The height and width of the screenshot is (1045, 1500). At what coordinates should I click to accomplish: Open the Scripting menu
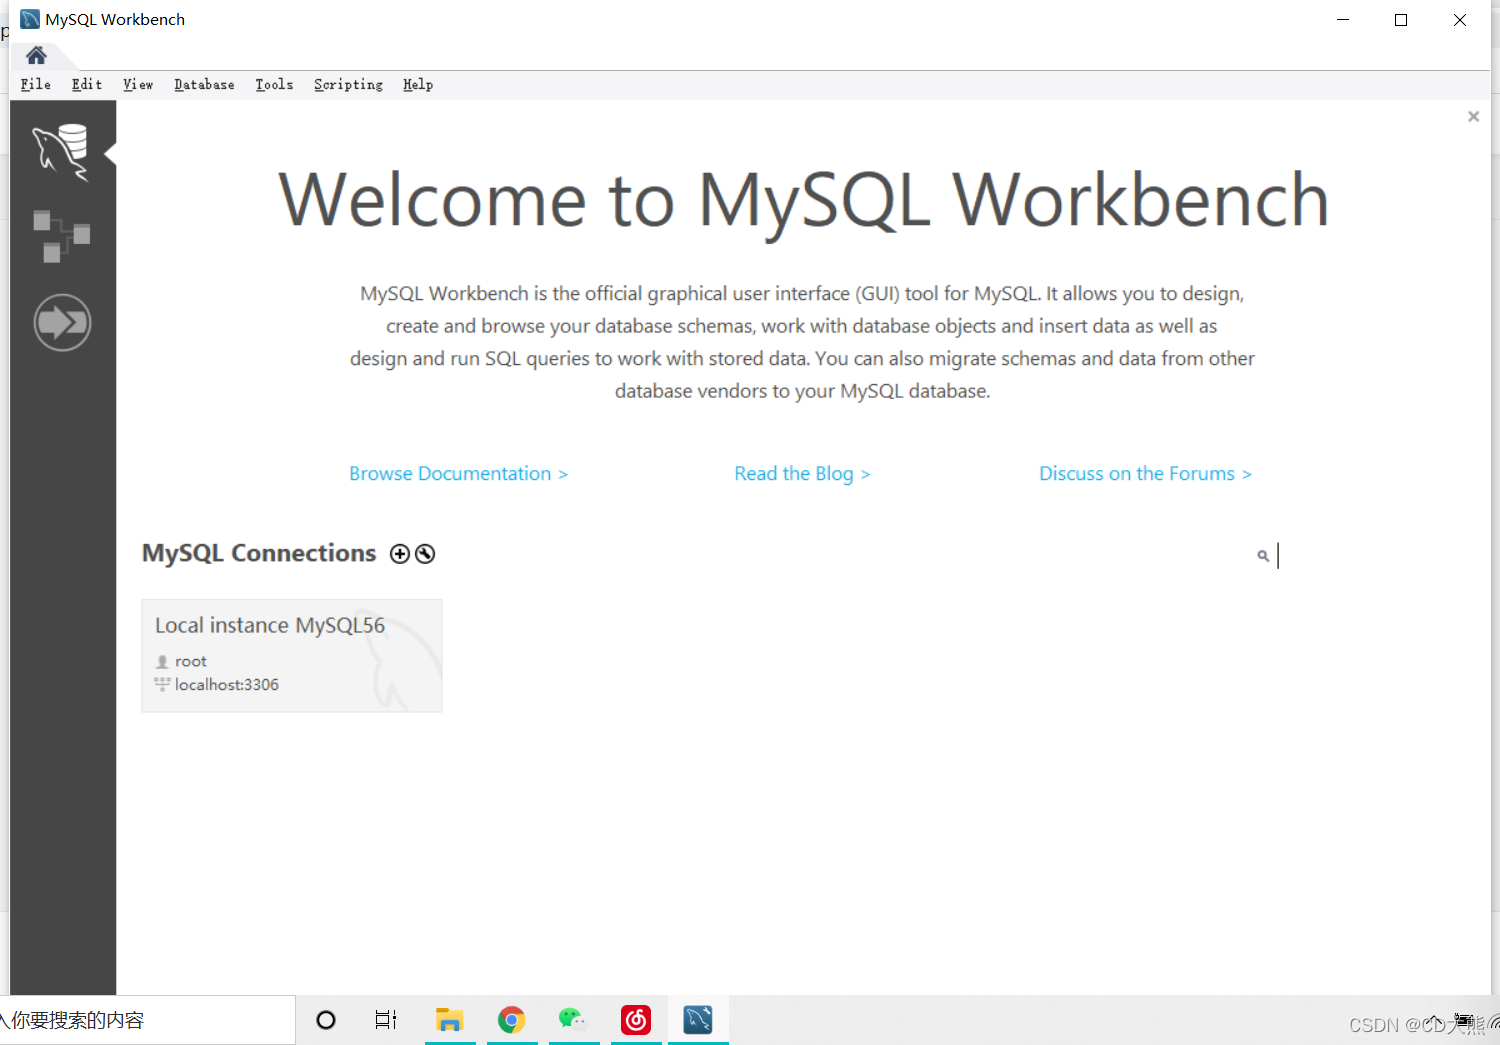[x=348, y=84]
